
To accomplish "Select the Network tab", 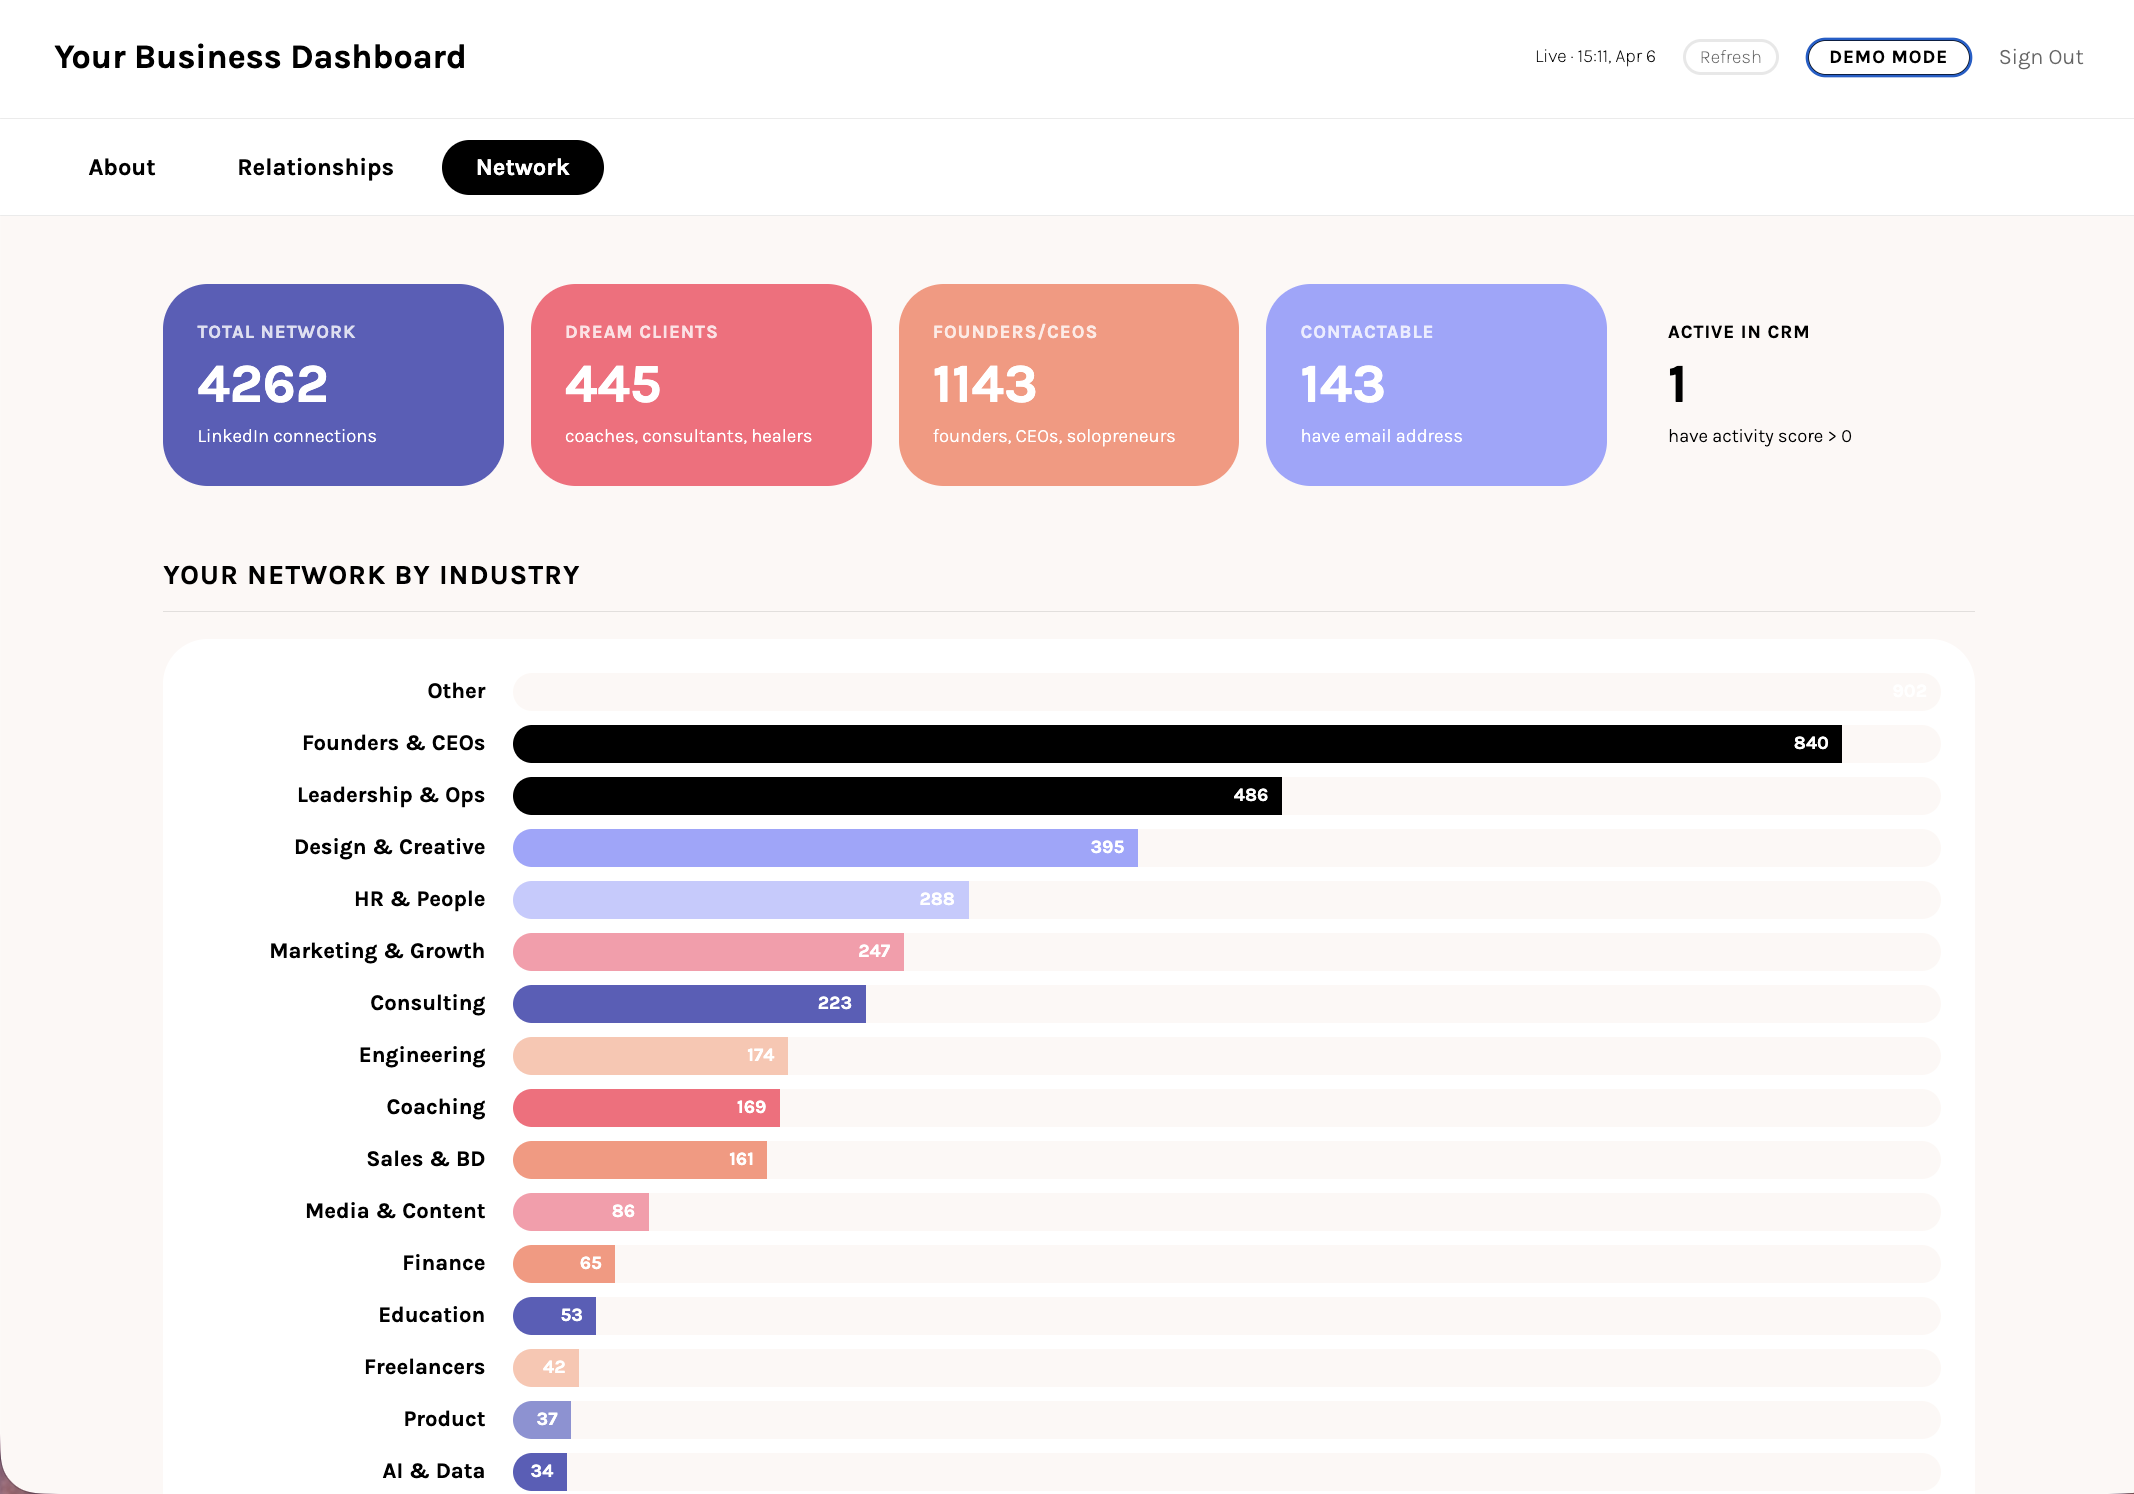I will pos(522,167).
